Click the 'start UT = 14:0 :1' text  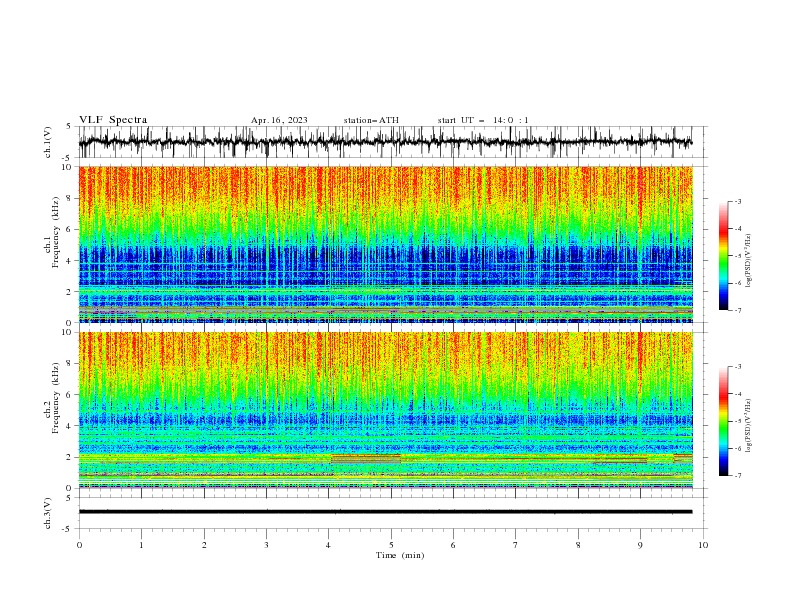[483, 120]
